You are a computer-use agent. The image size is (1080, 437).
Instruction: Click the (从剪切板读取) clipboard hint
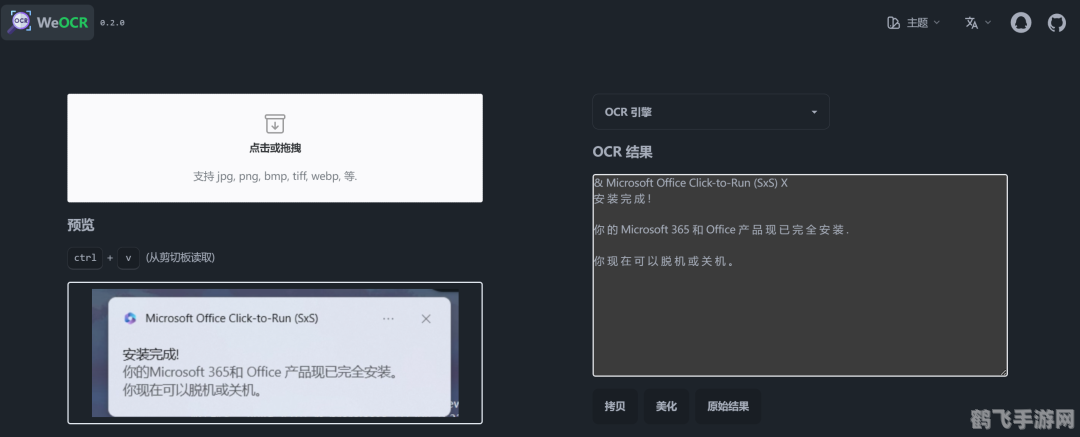click(x=180, y=258)
